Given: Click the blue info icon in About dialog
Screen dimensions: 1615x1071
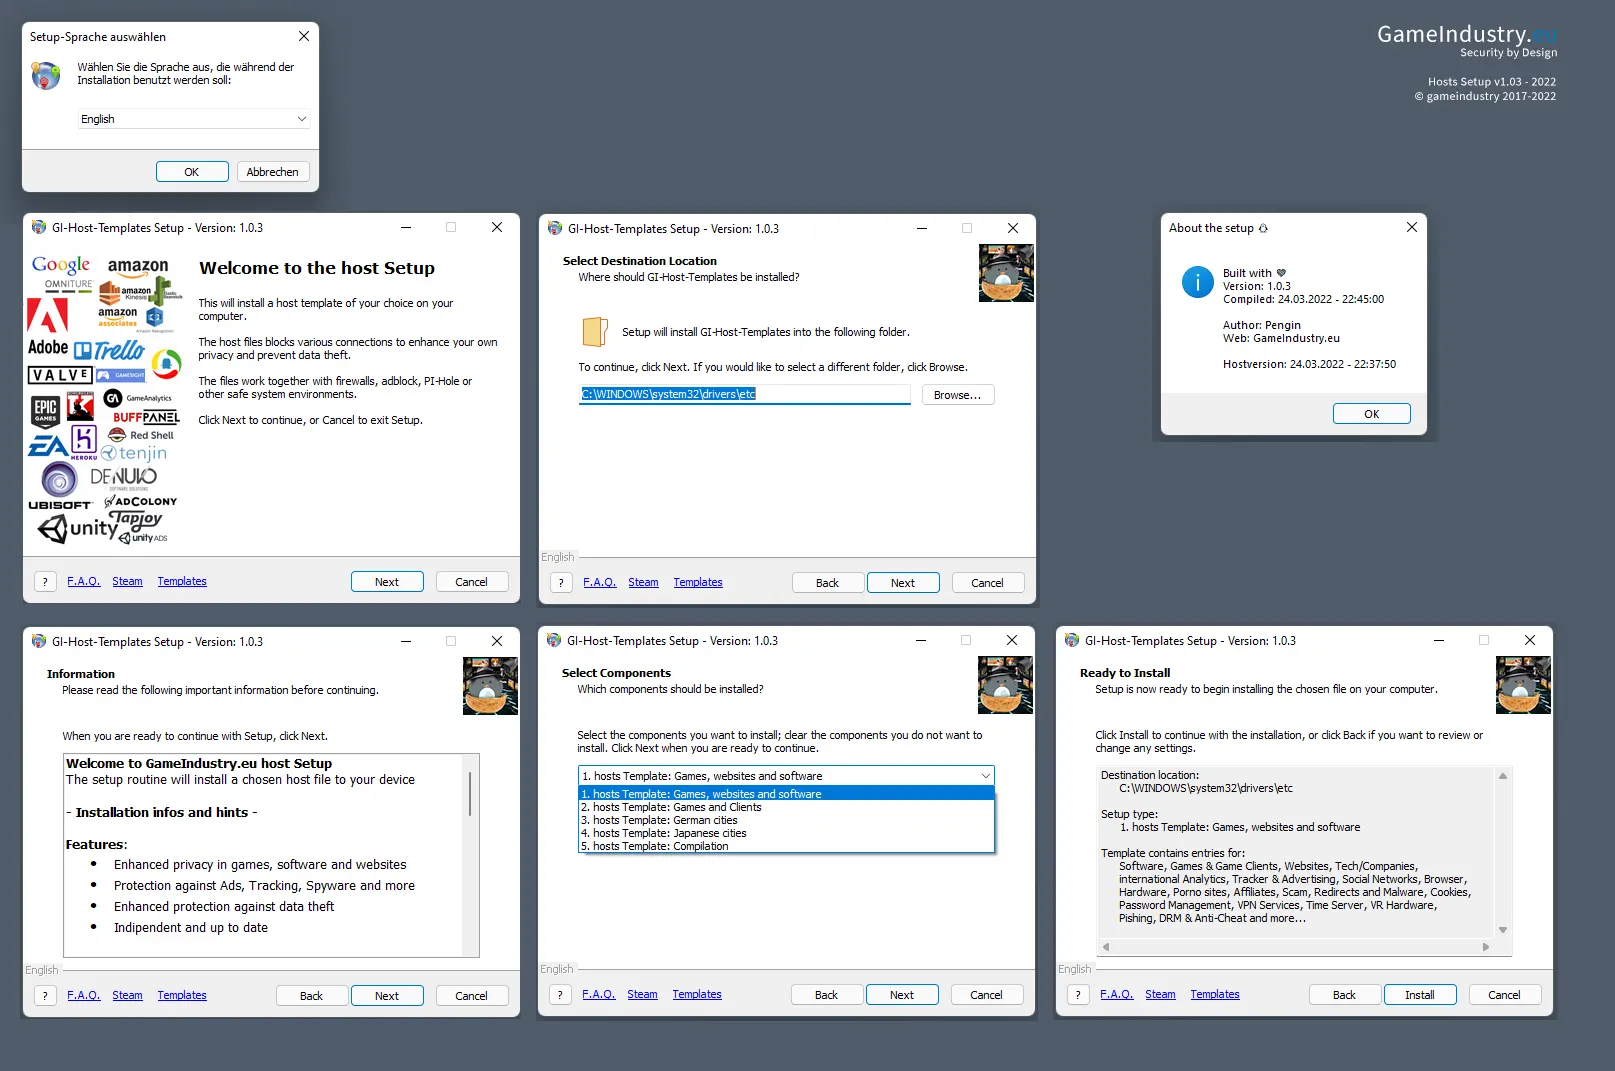Looking at the screenshot, I should coord(1198,282).
